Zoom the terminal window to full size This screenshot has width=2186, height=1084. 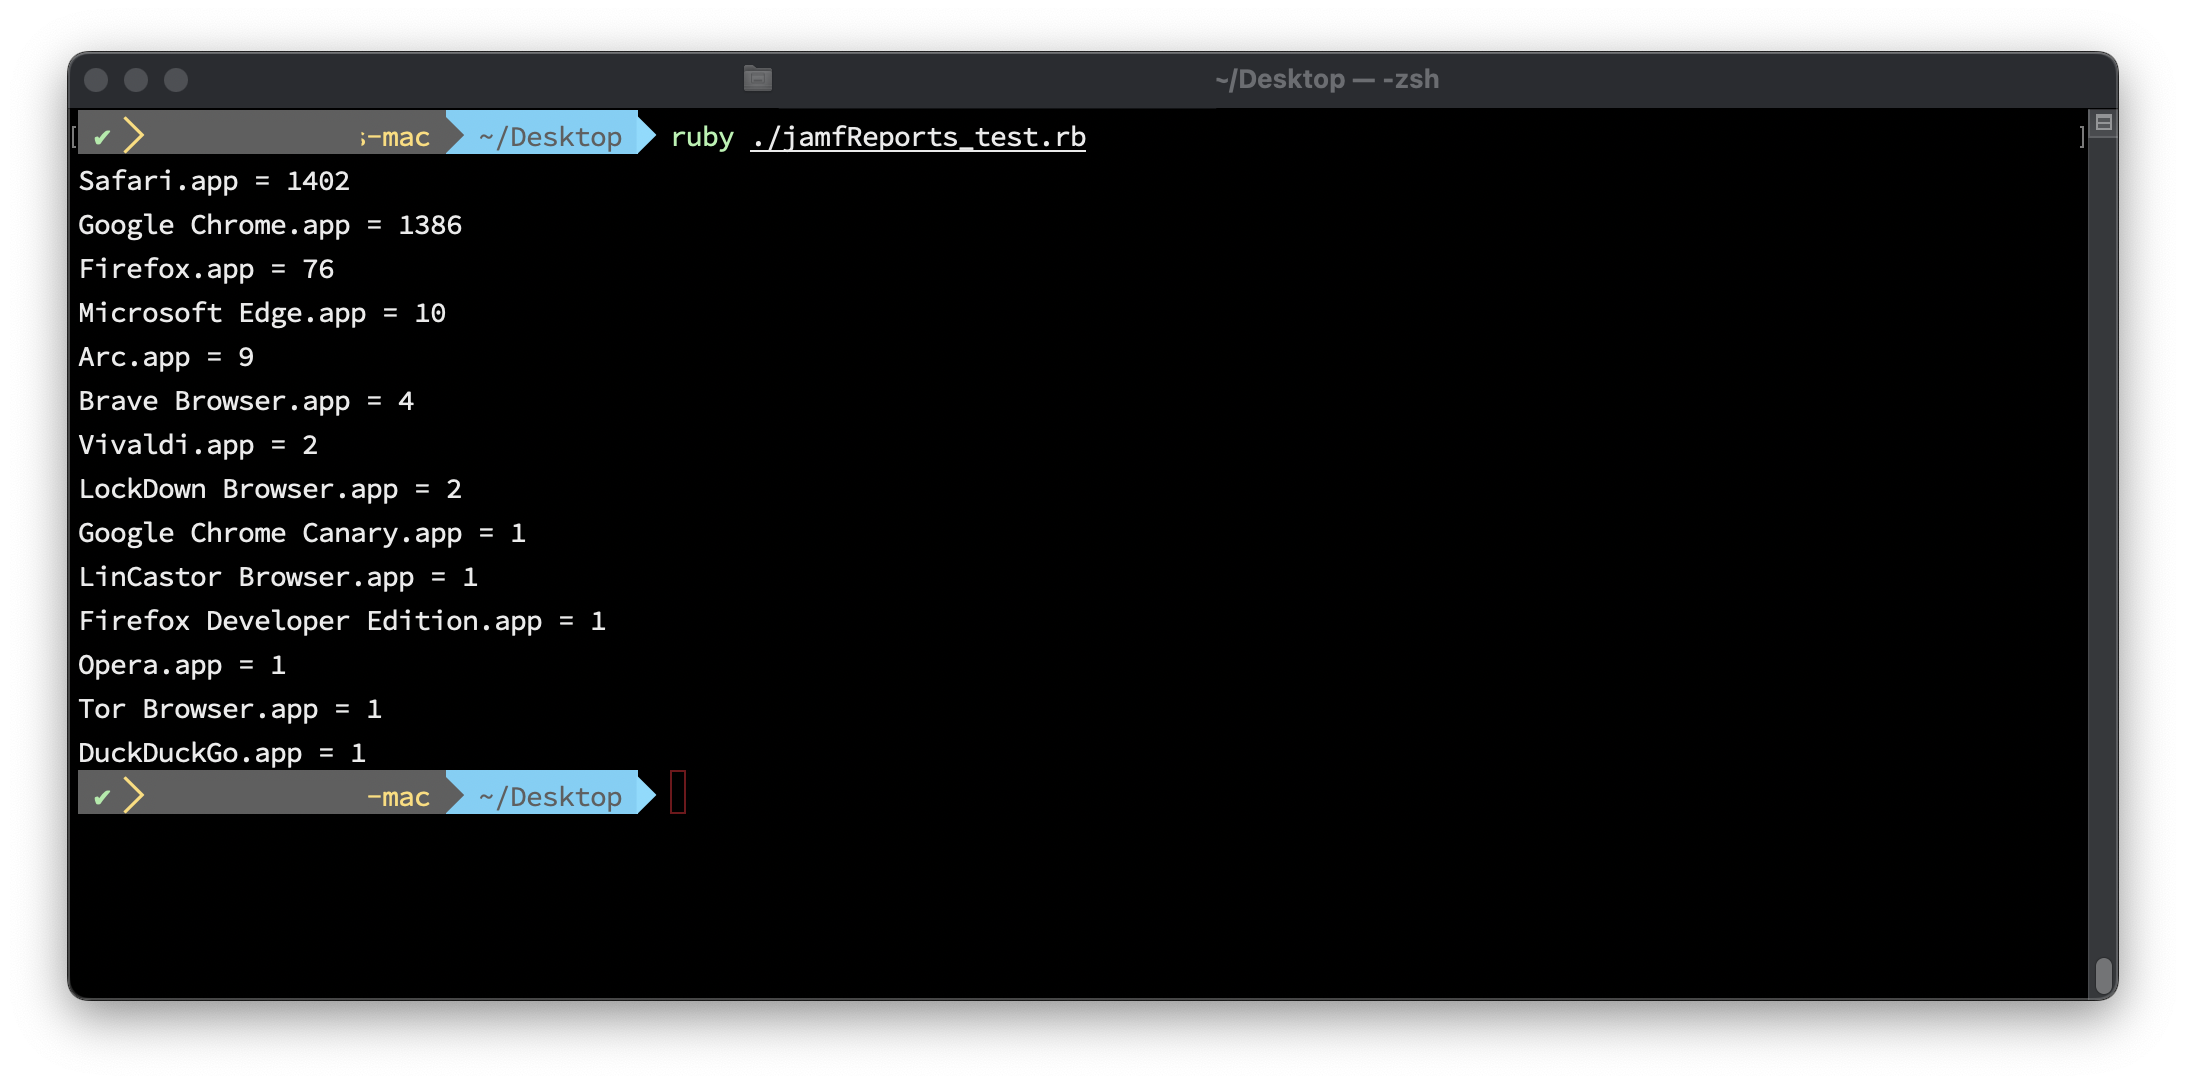tap(176, 80)
